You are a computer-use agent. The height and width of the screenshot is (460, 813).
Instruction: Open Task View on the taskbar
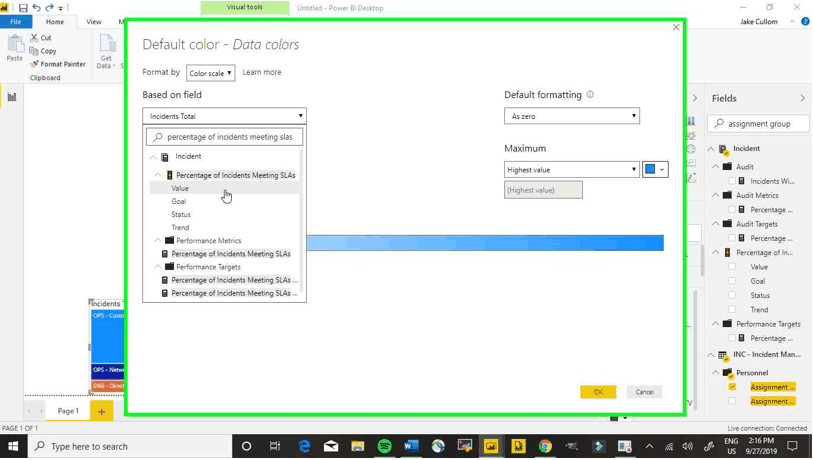[275, 447]
